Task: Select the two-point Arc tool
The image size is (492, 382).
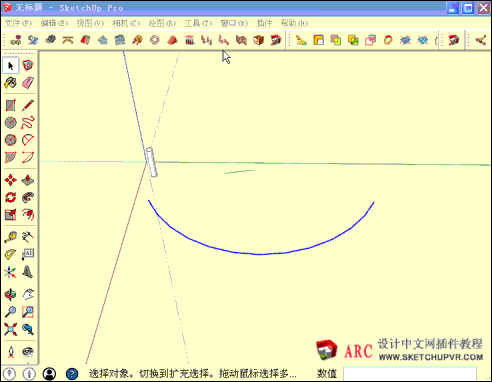Action: (x=28, y=157)
